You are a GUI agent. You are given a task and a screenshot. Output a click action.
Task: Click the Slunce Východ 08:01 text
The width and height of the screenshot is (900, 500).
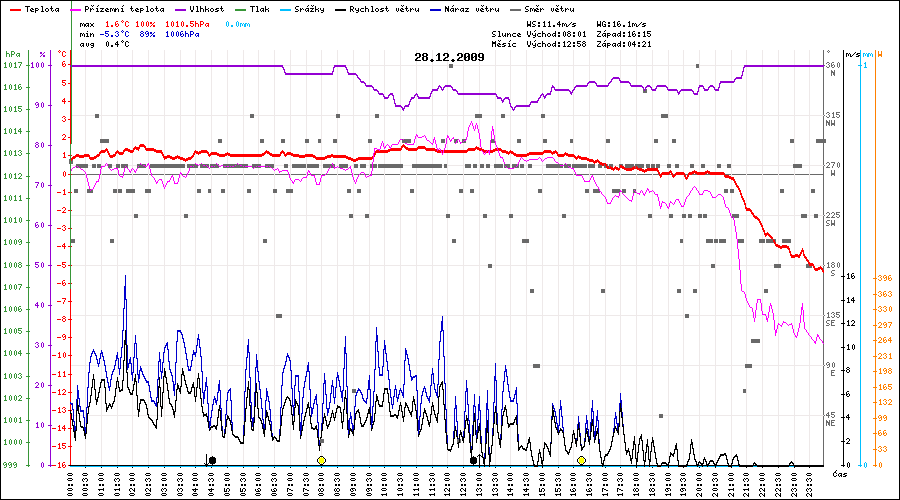[x=536, y=34]
